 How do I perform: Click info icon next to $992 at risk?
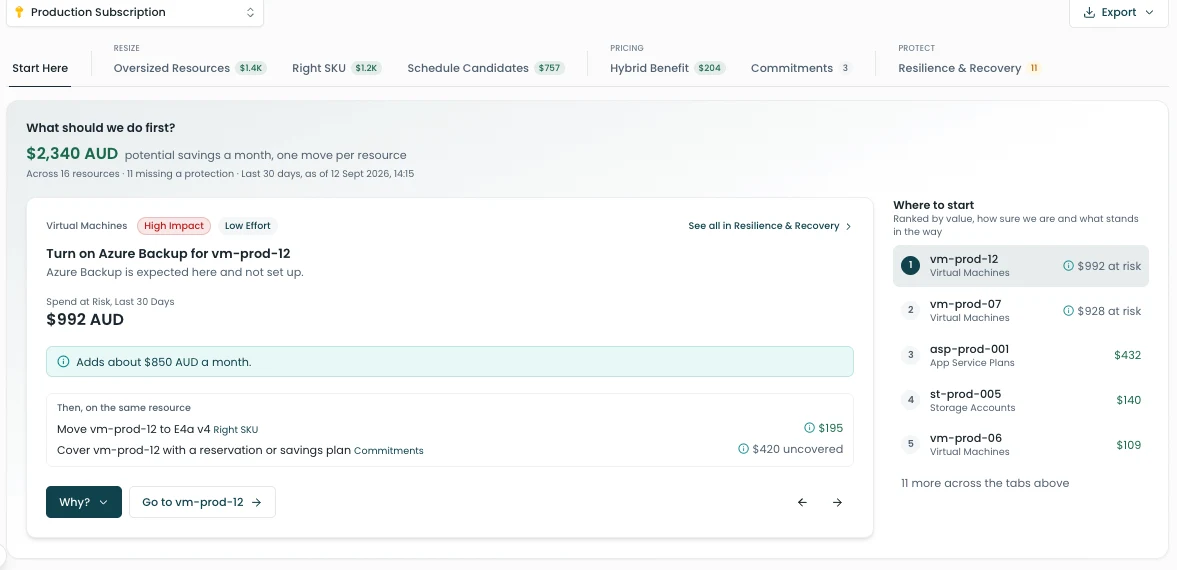pos(1068,266)
